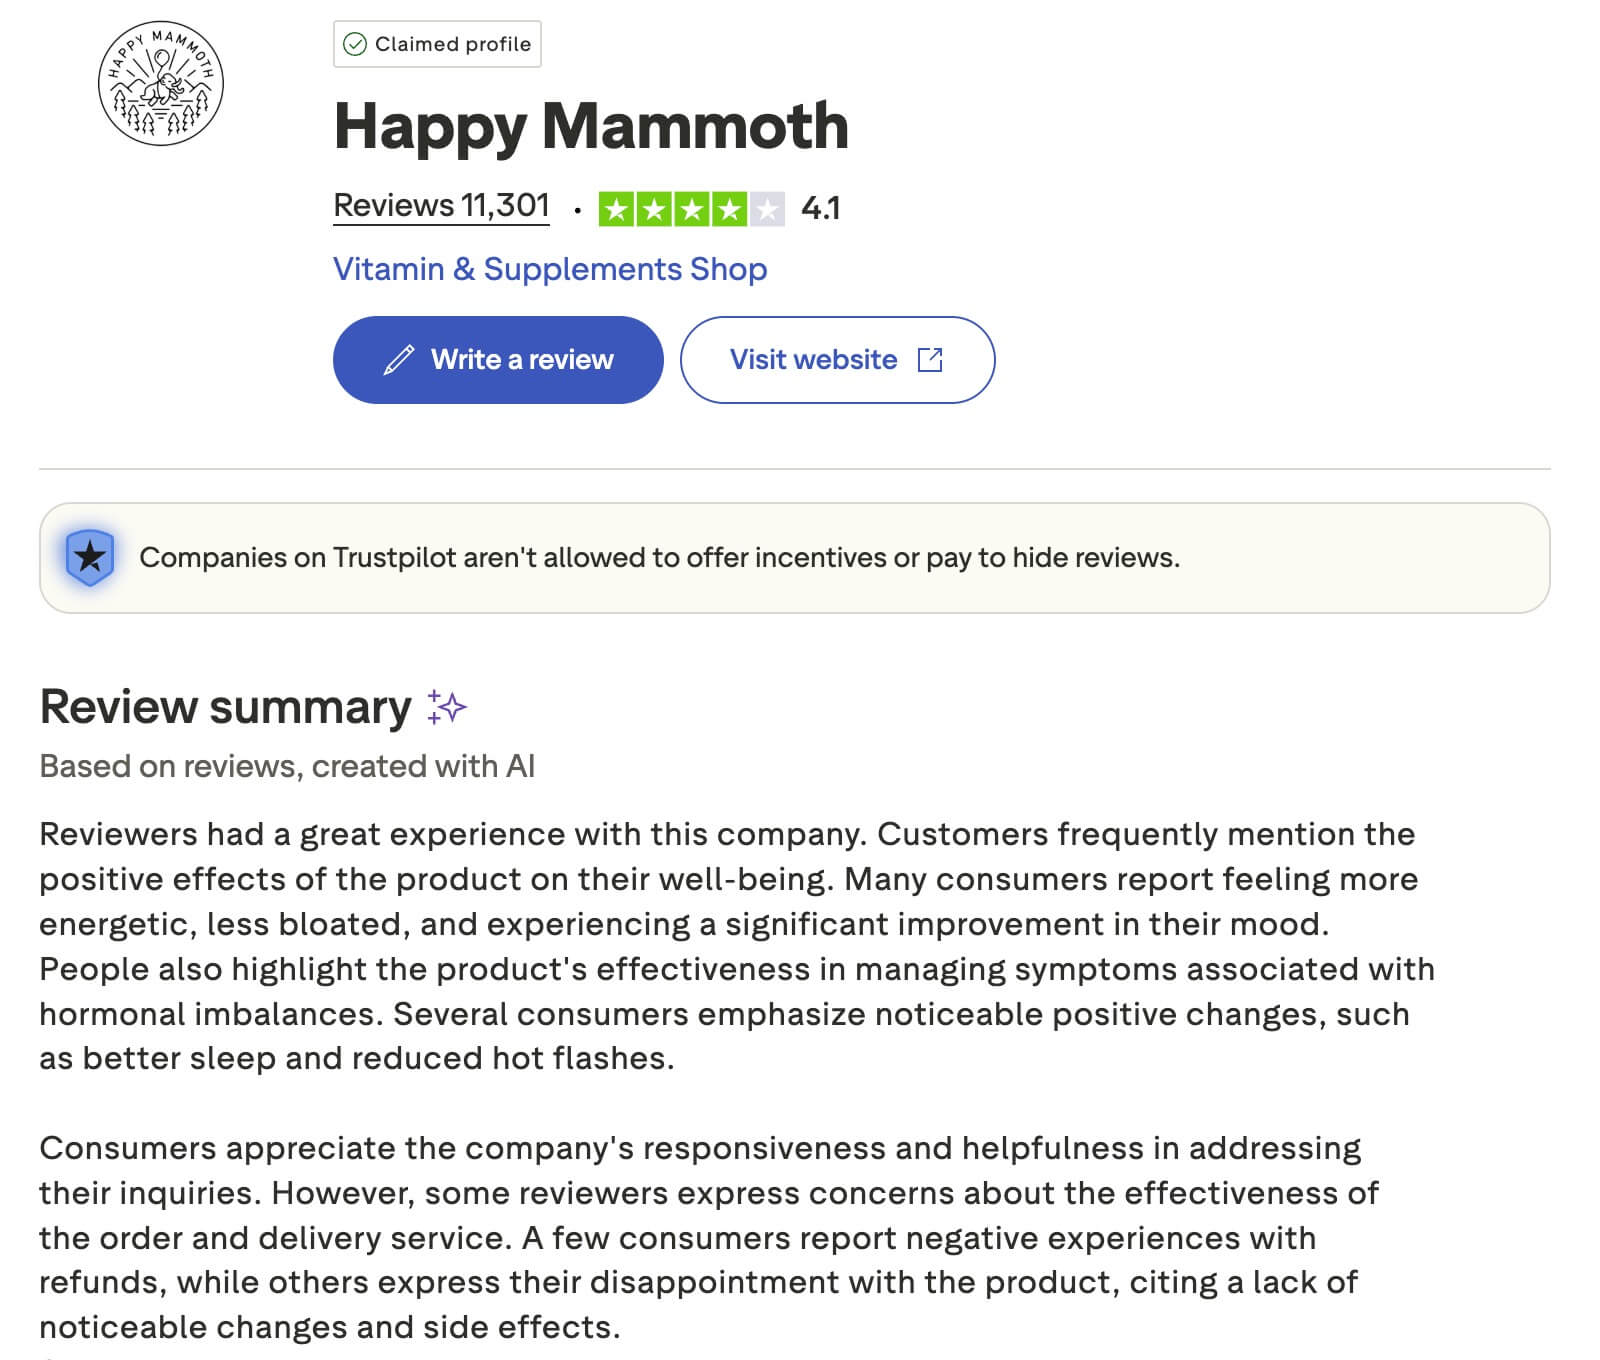Click the Claimed profile label text
The image size is (1600, 1360).
(452, 44)
